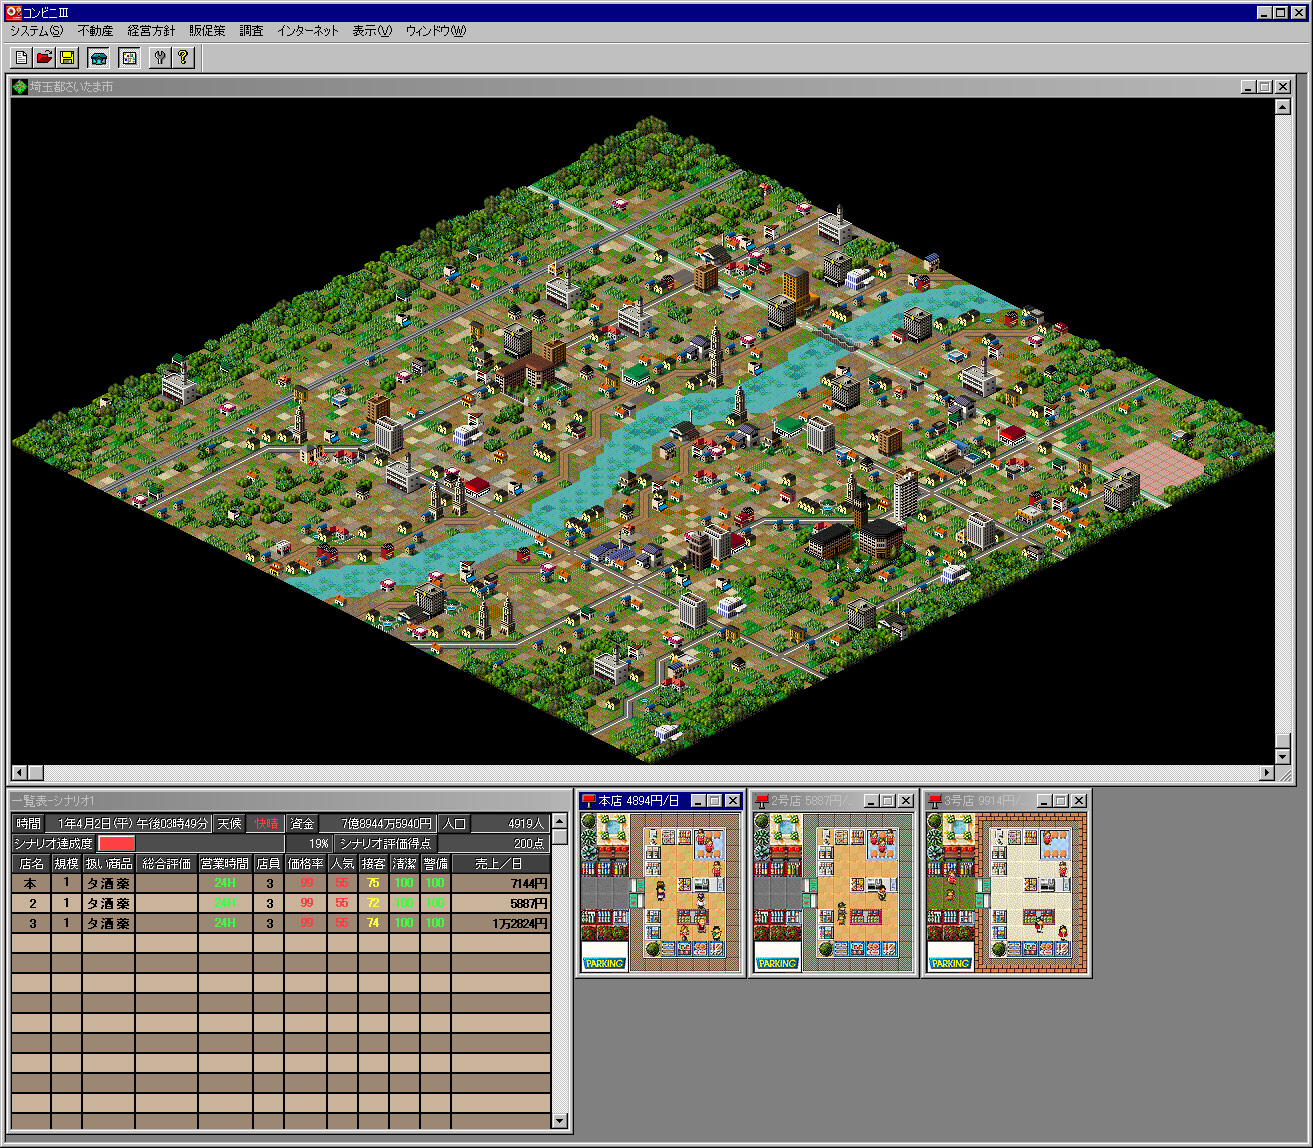Click the red sign icon in the 2号店 window title
1313x1148 pixels.
point(762,801)
